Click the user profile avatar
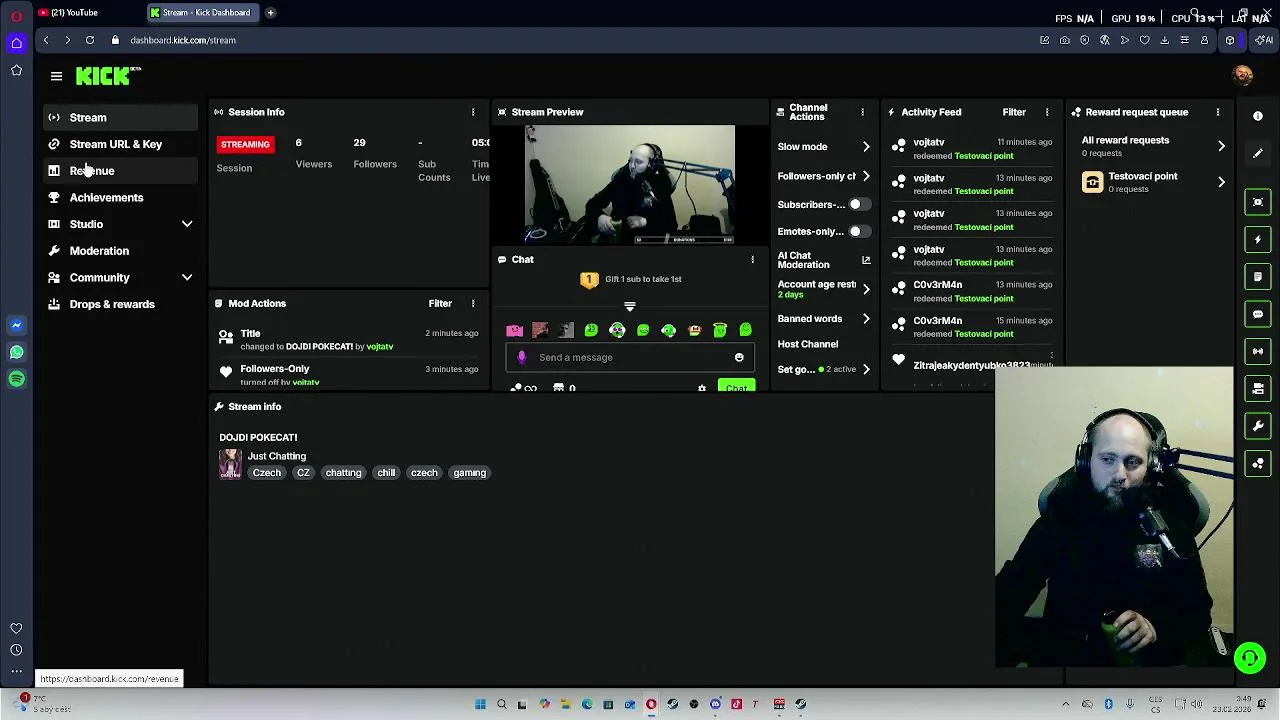This screenshot has width=1280, height=720. 1242,76
